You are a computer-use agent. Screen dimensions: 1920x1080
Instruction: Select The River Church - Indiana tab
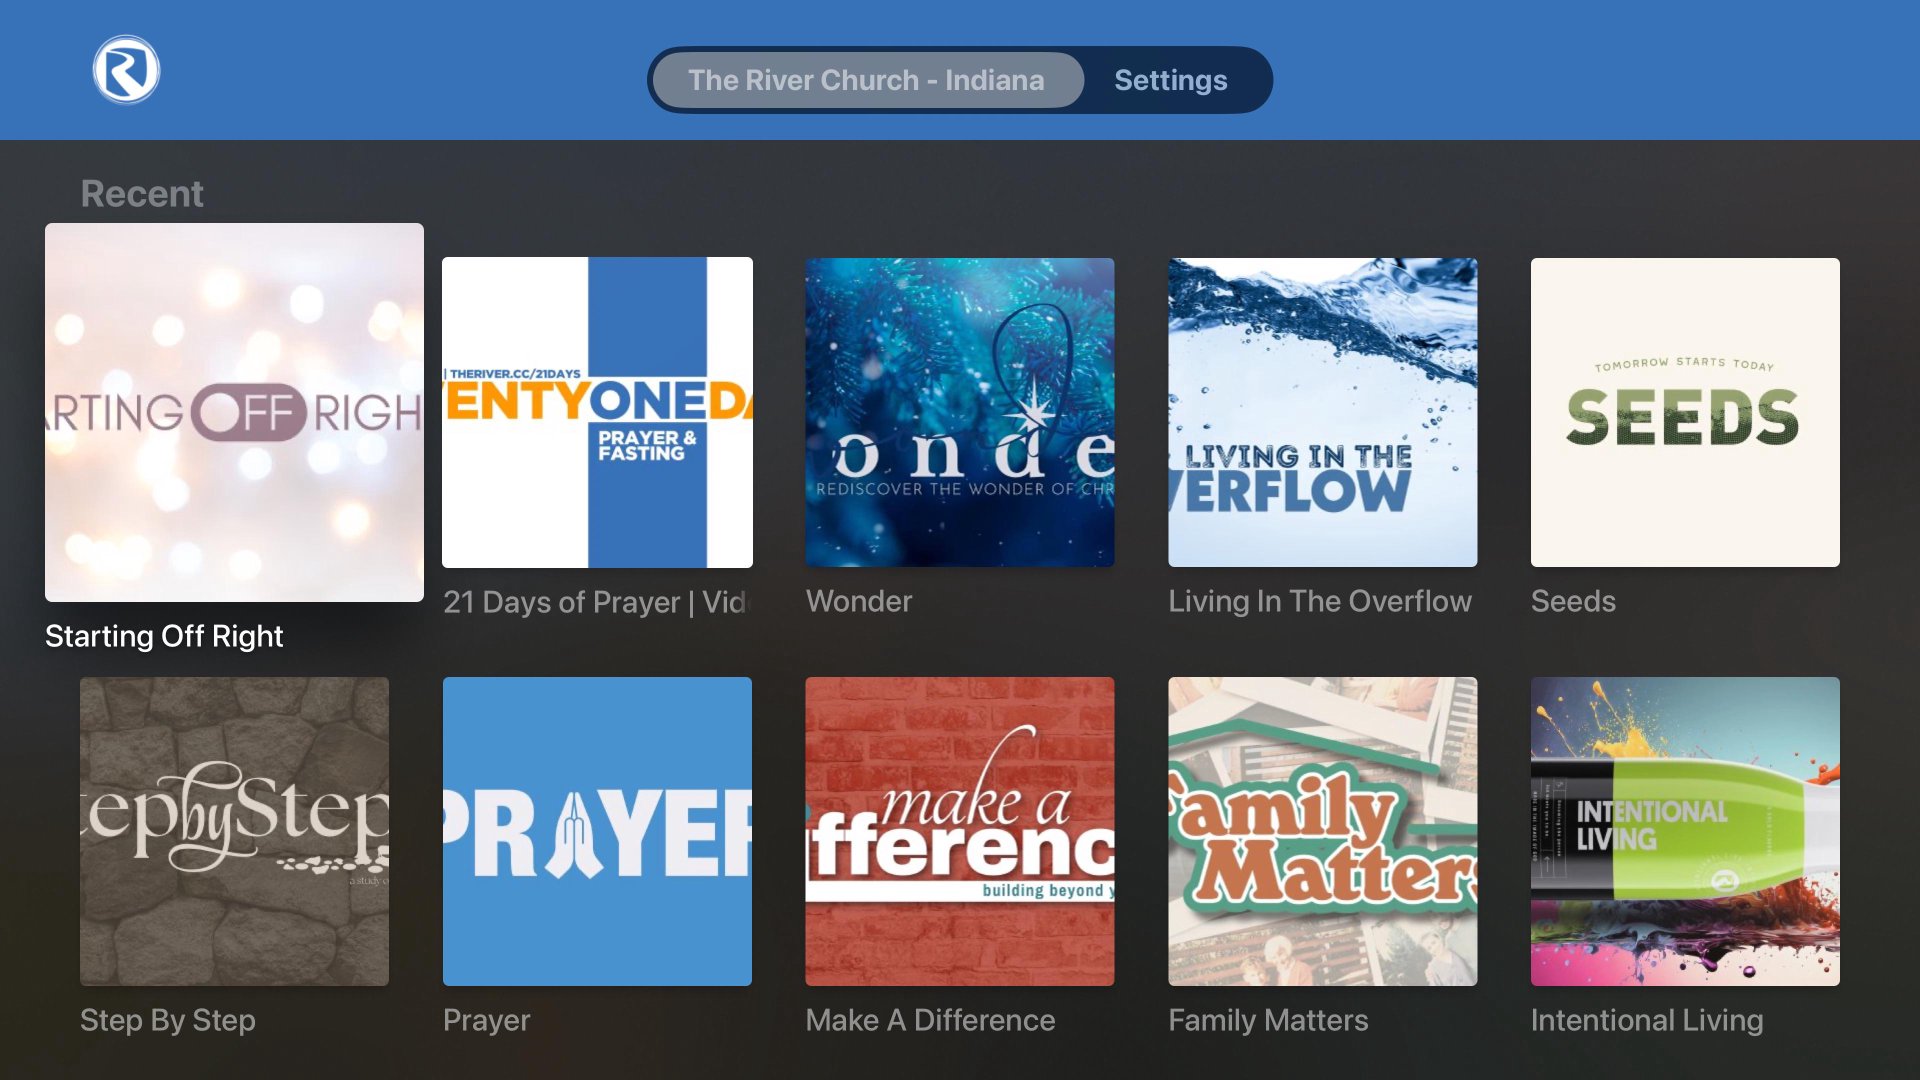pyautogui.click(x=866, y=80)
